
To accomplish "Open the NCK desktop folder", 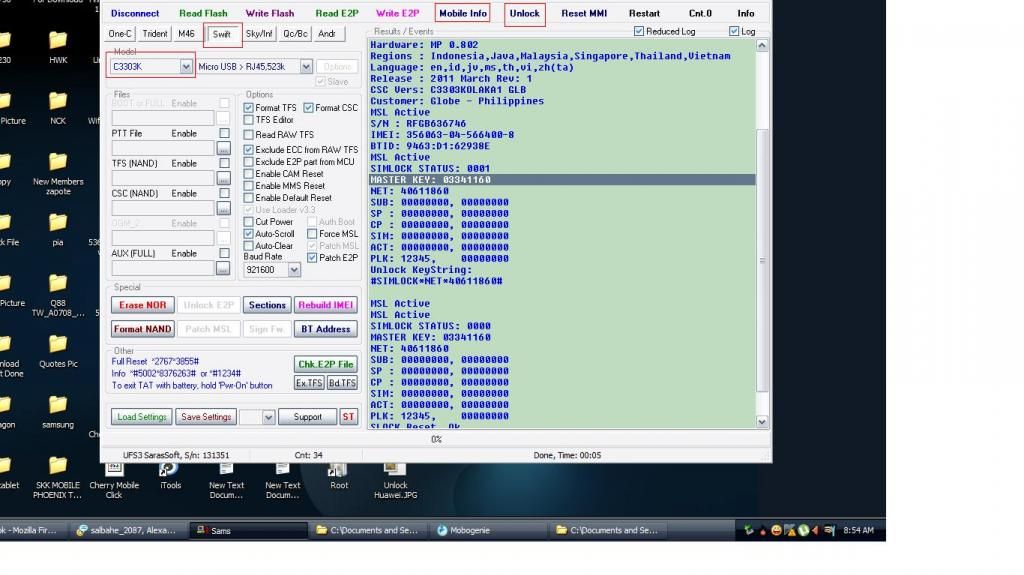I will [58, 102].
